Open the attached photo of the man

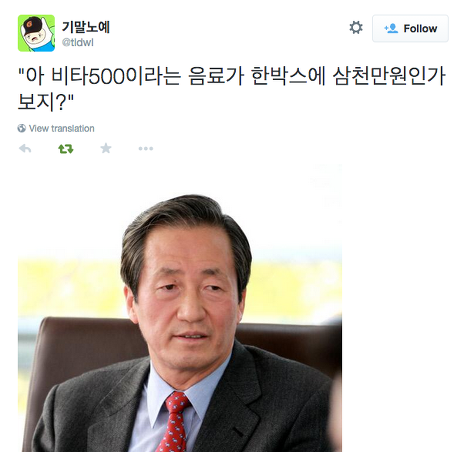coord(180,307)
